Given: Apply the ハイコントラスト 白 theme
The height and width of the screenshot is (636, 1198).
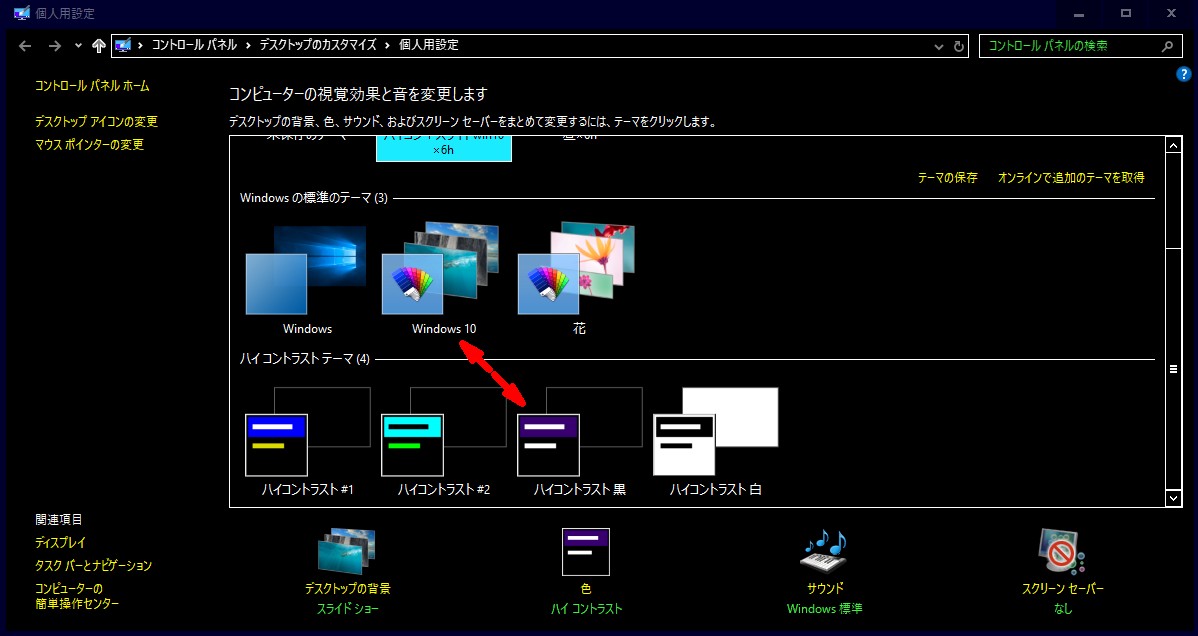Looking at the screenshot, I should 716,432.
